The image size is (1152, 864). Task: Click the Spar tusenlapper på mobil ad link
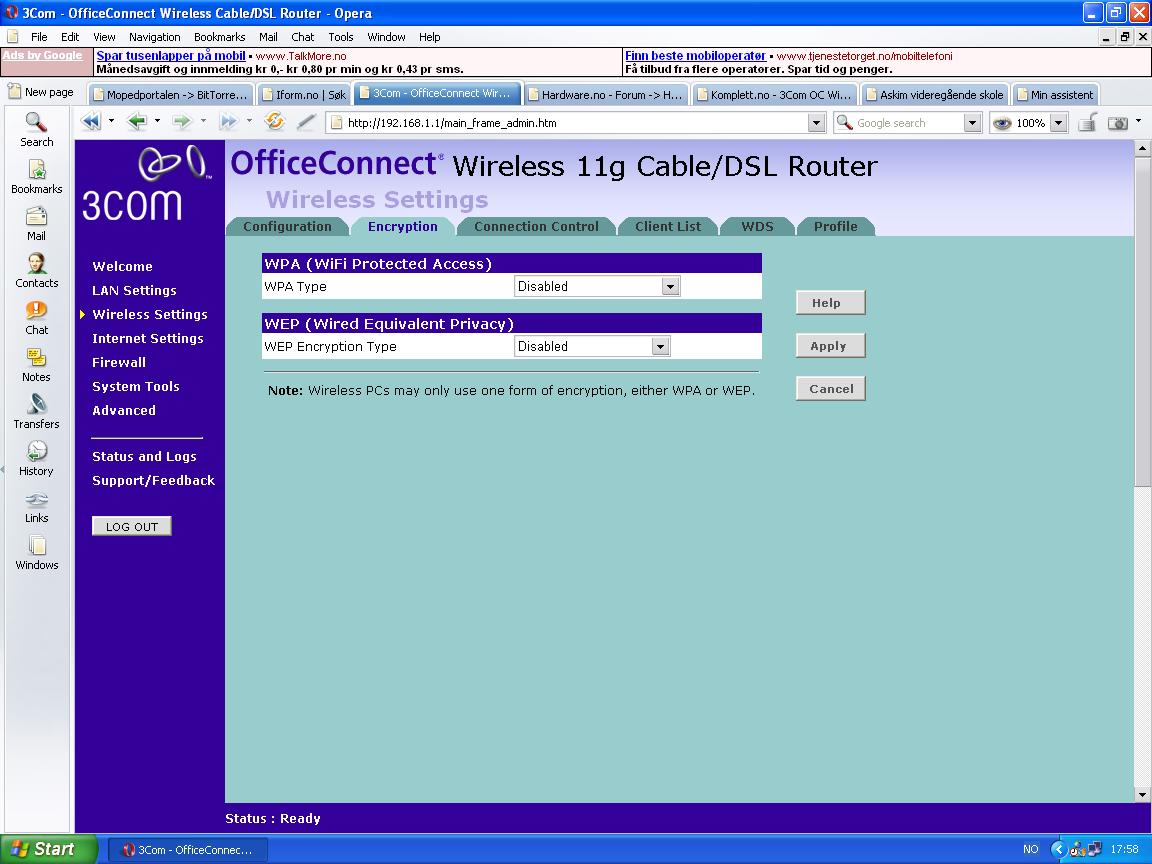171,56
